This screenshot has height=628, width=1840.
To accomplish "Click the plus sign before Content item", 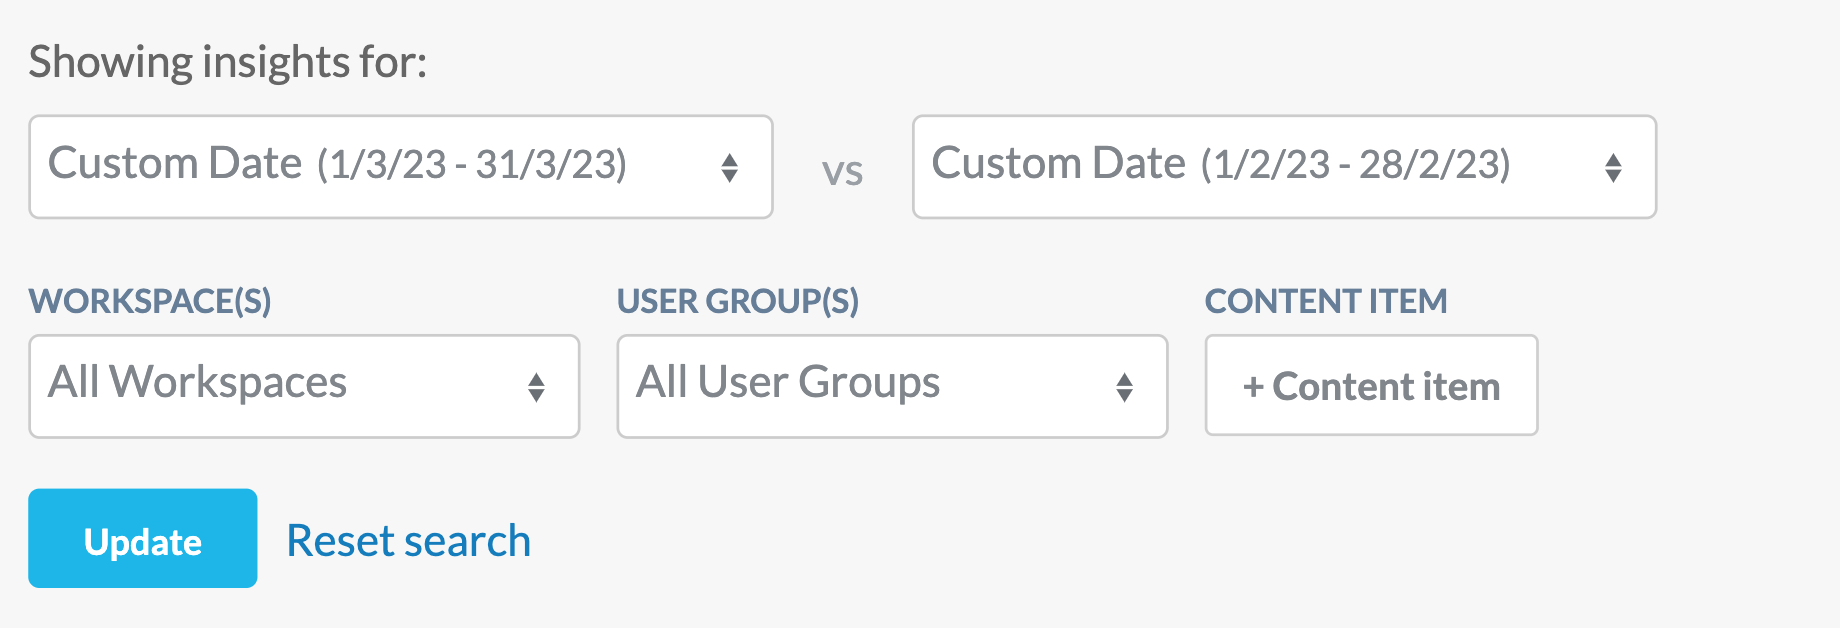I will [1253, 387].
